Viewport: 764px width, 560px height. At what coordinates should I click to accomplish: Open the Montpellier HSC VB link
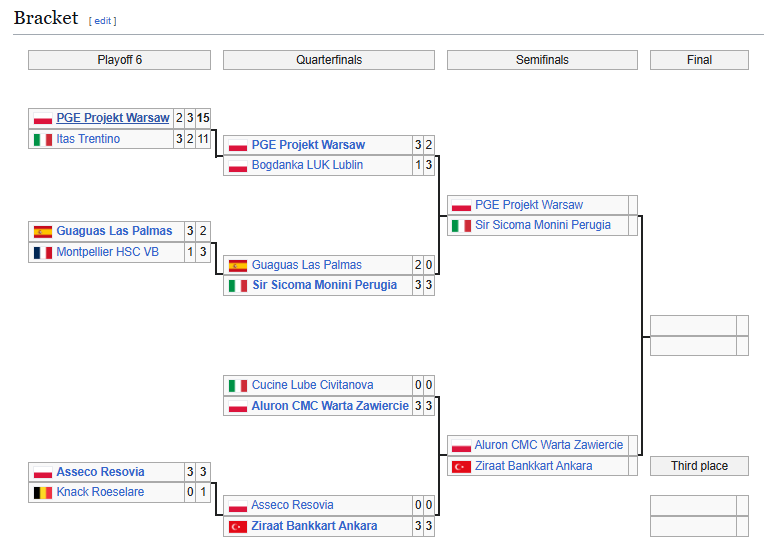coord(107,252)
